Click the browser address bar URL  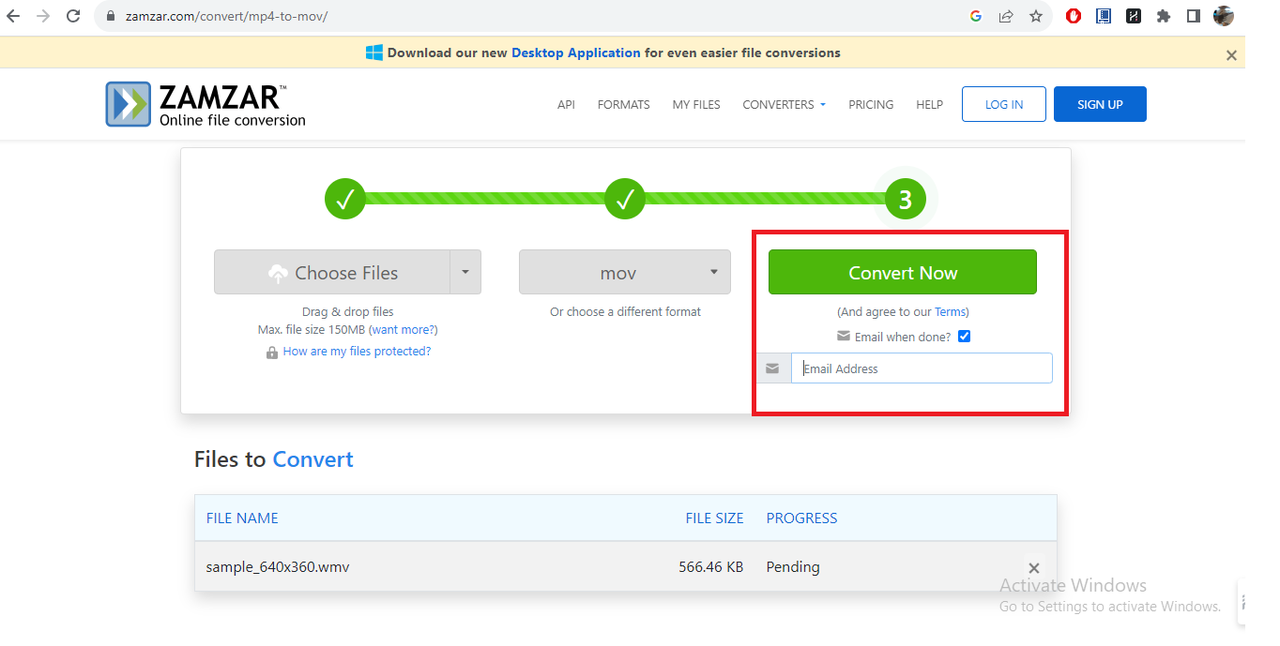pos(227,17)
